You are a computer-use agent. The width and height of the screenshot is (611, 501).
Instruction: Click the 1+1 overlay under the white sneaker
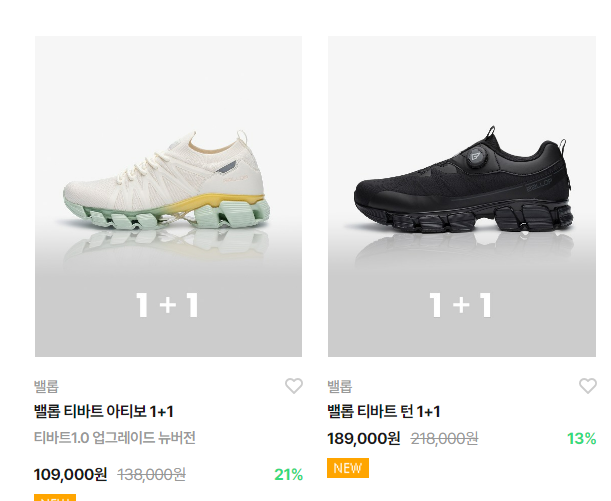click(x=168, y=306)
